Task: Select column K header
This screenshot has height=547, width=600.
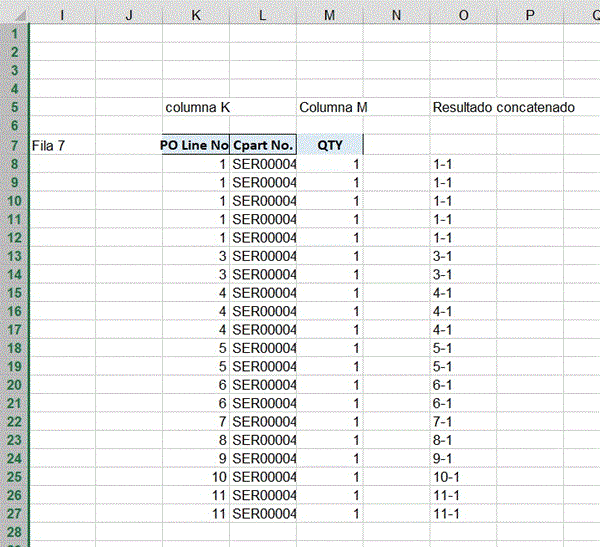Action: pyautogui.click(x=195, y=13)
